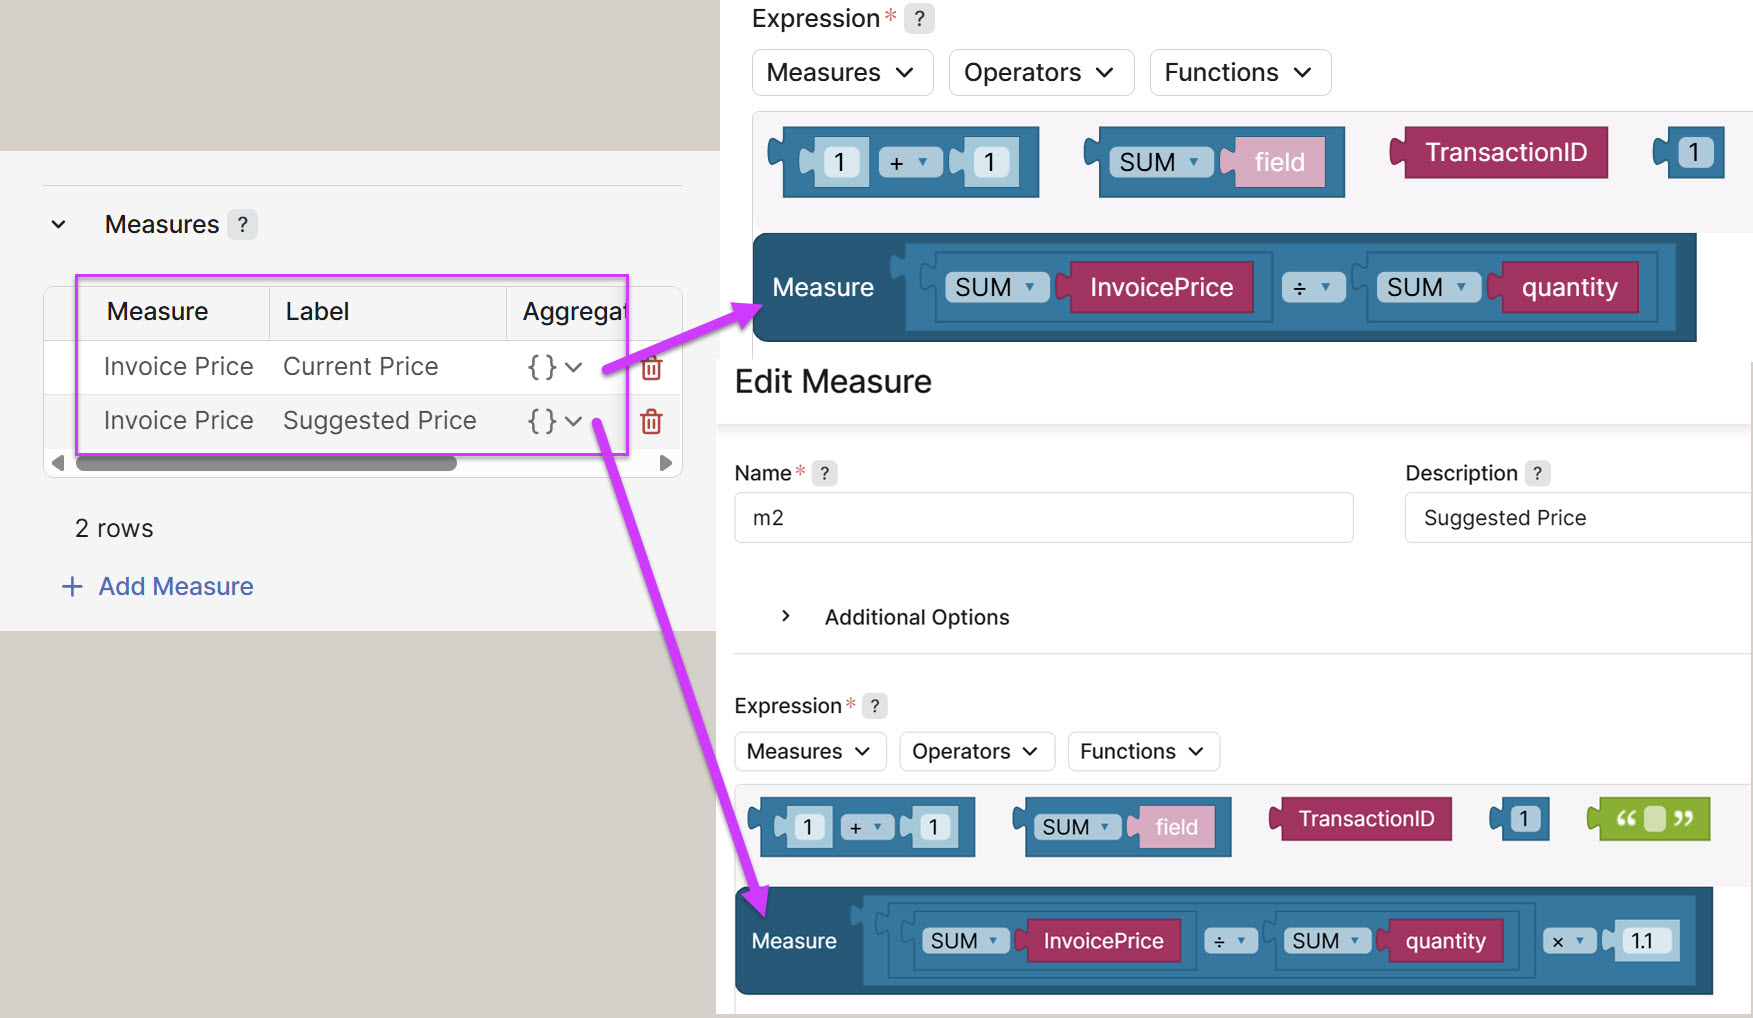Viewport: 1753px width, 1018px height.
Task: Click help icon beside Name field
Action: pos(824,473)
